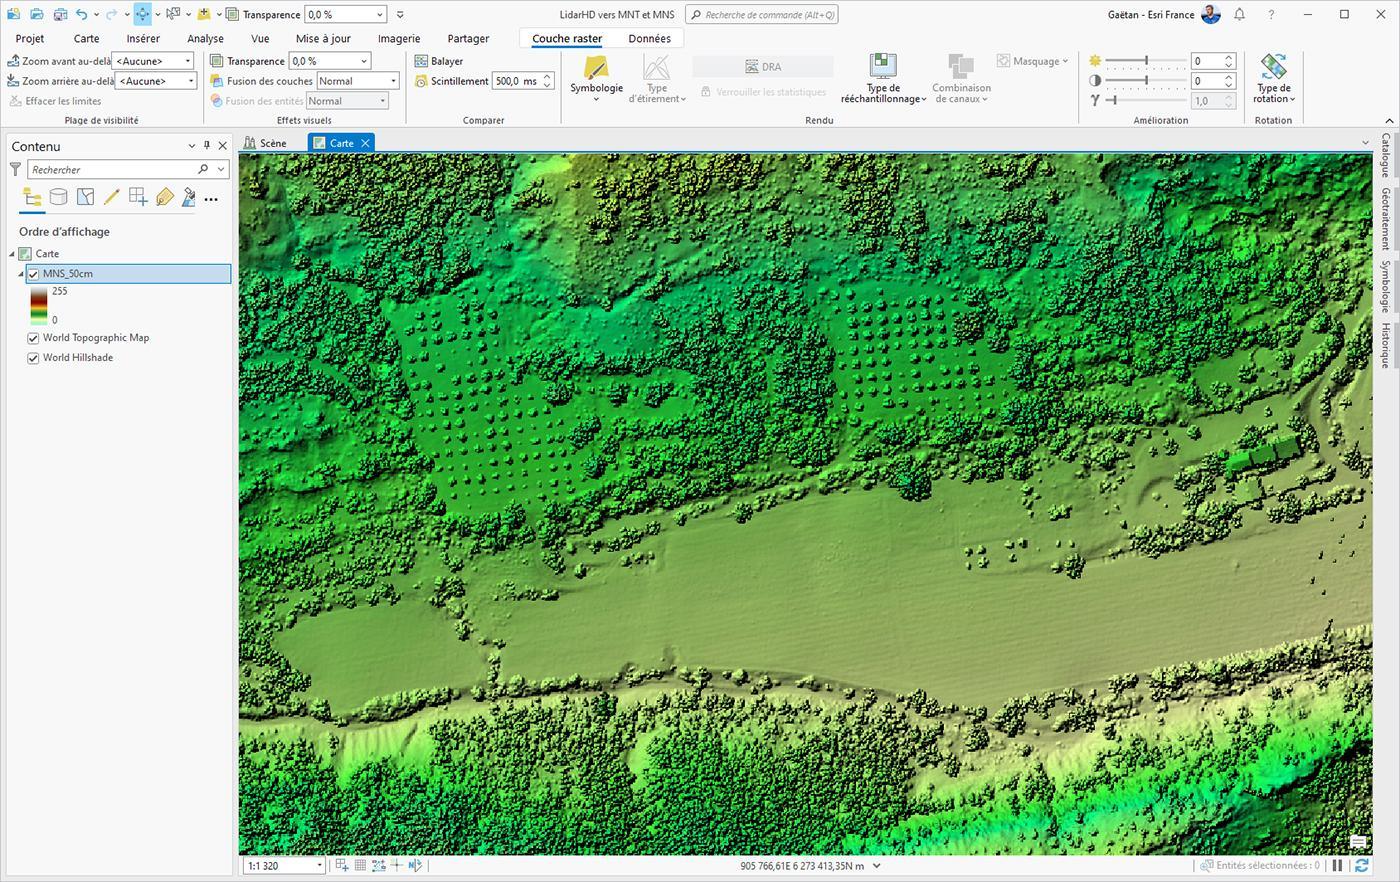Viewport: 1400px width, 882px height.
Task: Adjust the gamma slider
Action: coord(1145,100)
